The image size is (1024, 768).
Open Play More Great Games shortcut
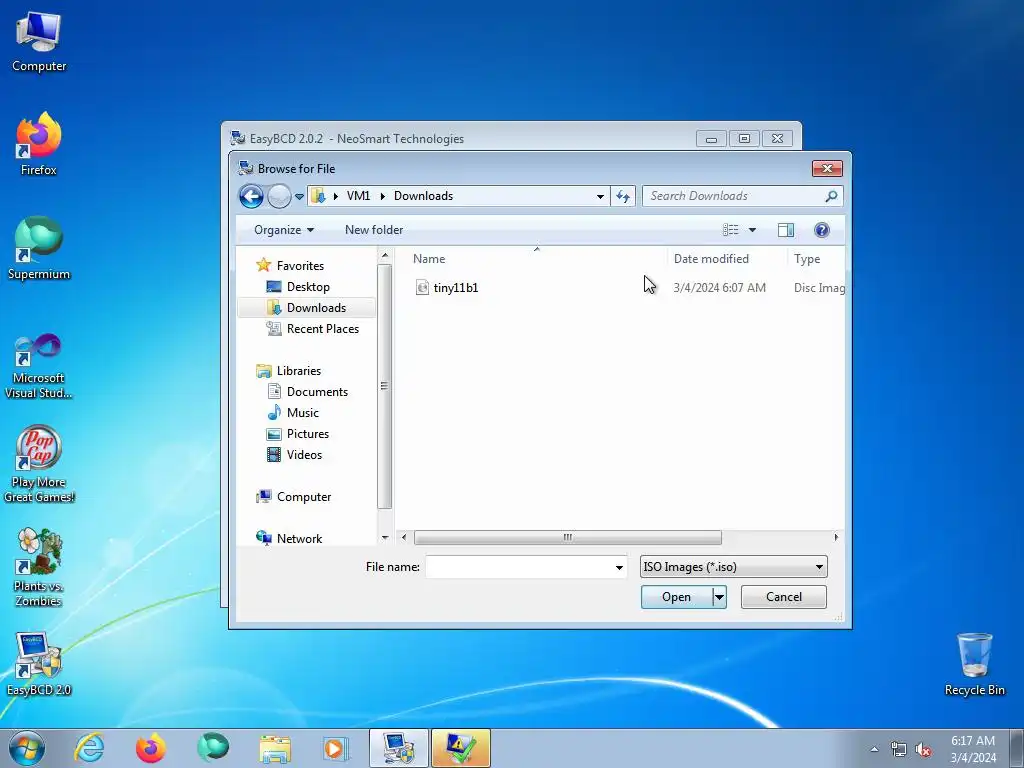point(39,464)
